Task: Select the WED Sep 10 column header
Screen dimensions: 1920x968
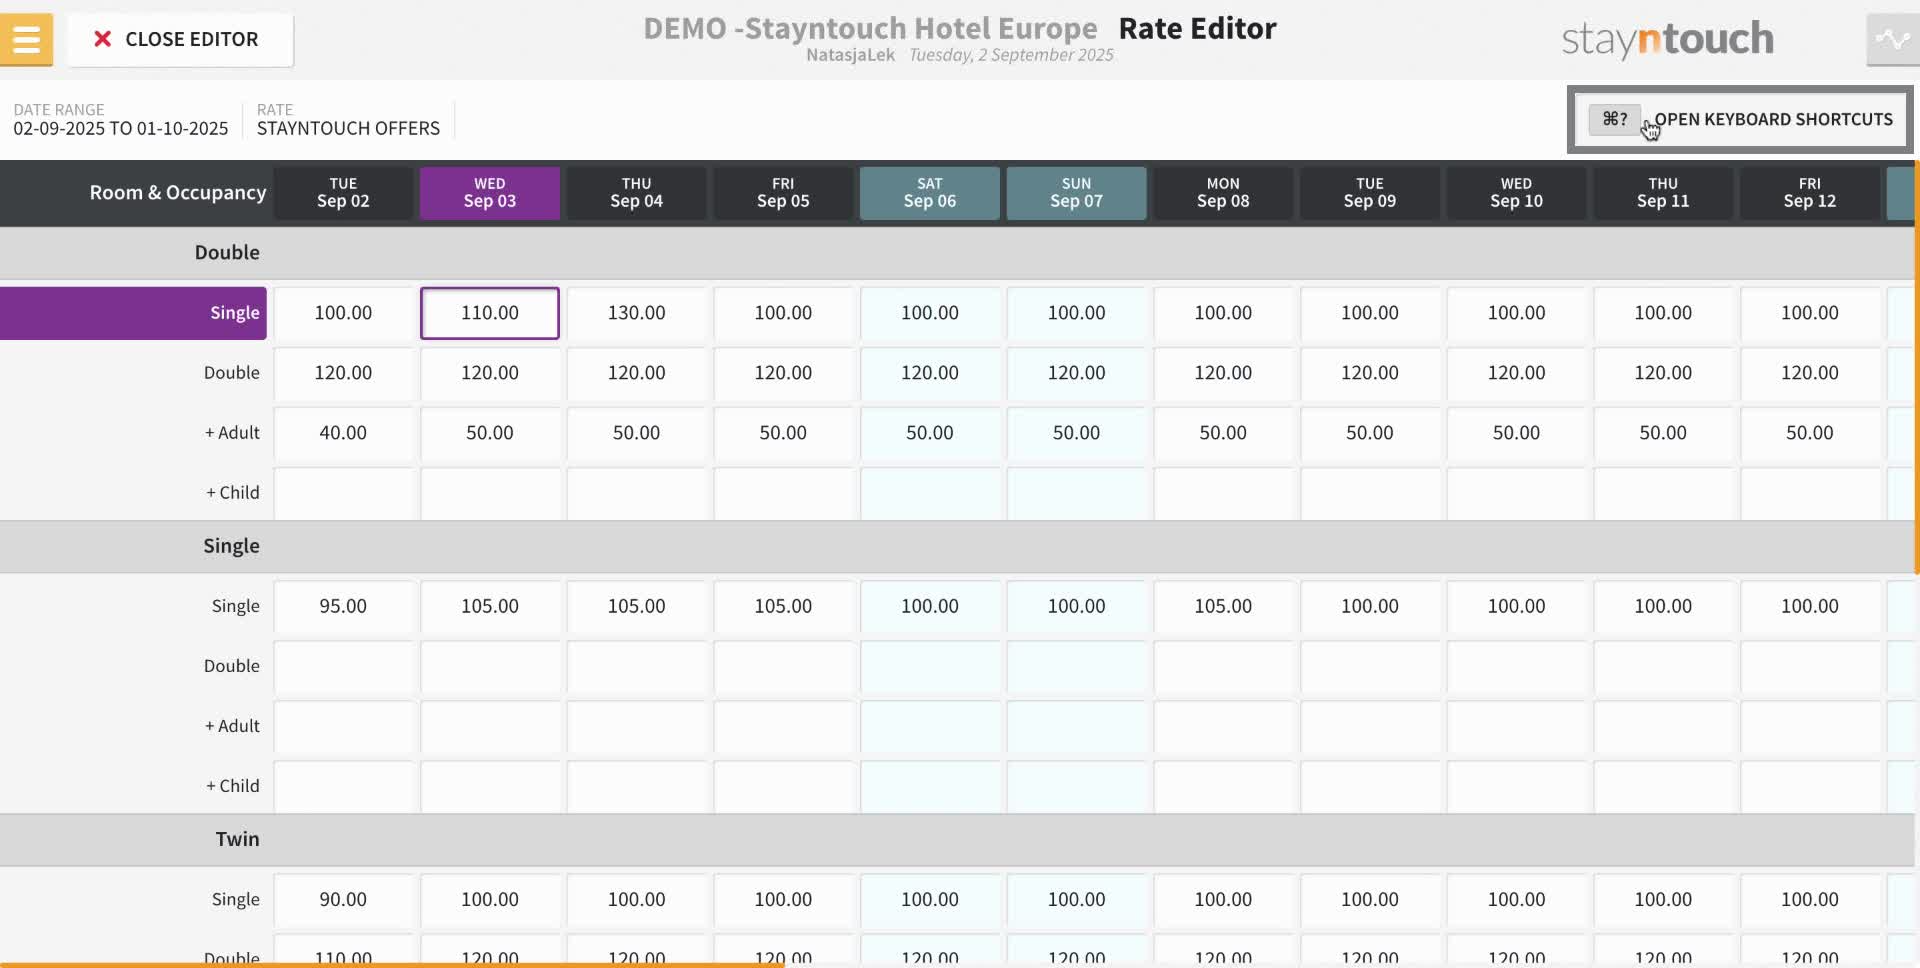Action: pyautogui.click(x=1517, y=192)
